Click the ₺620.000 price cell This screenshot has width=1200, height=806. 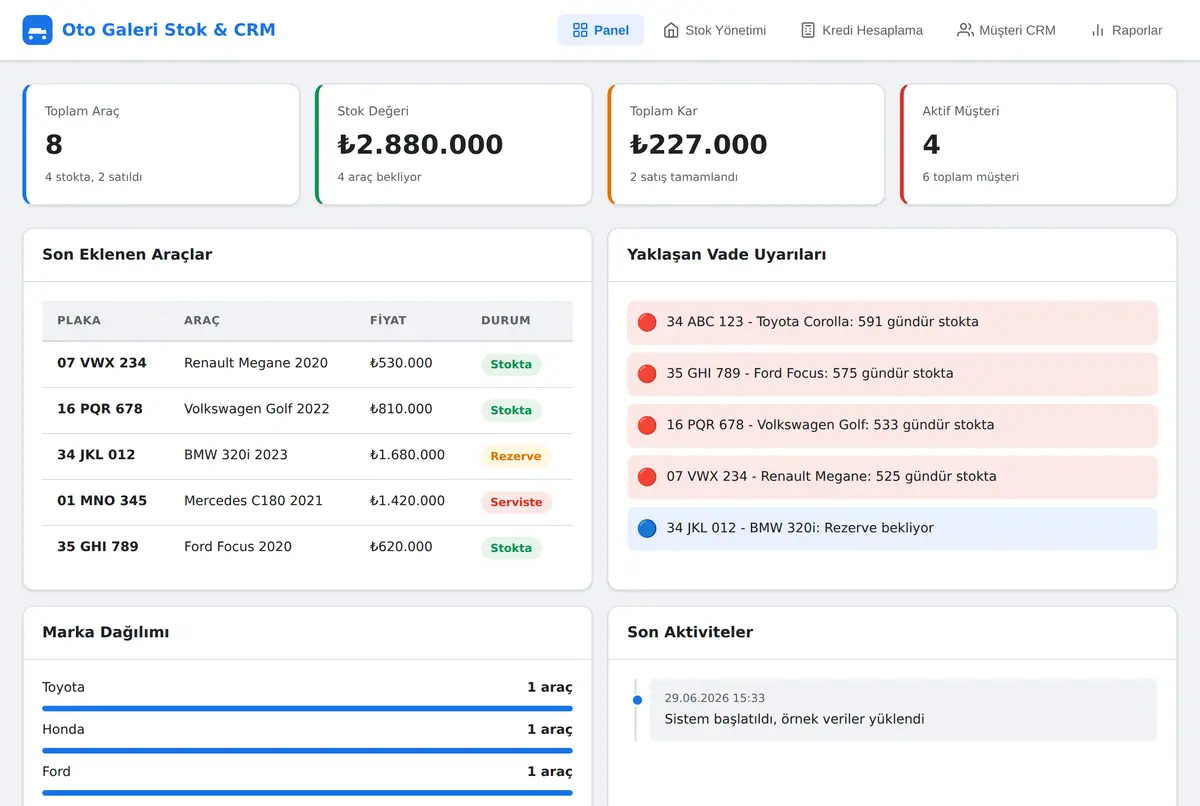point(401,547)
